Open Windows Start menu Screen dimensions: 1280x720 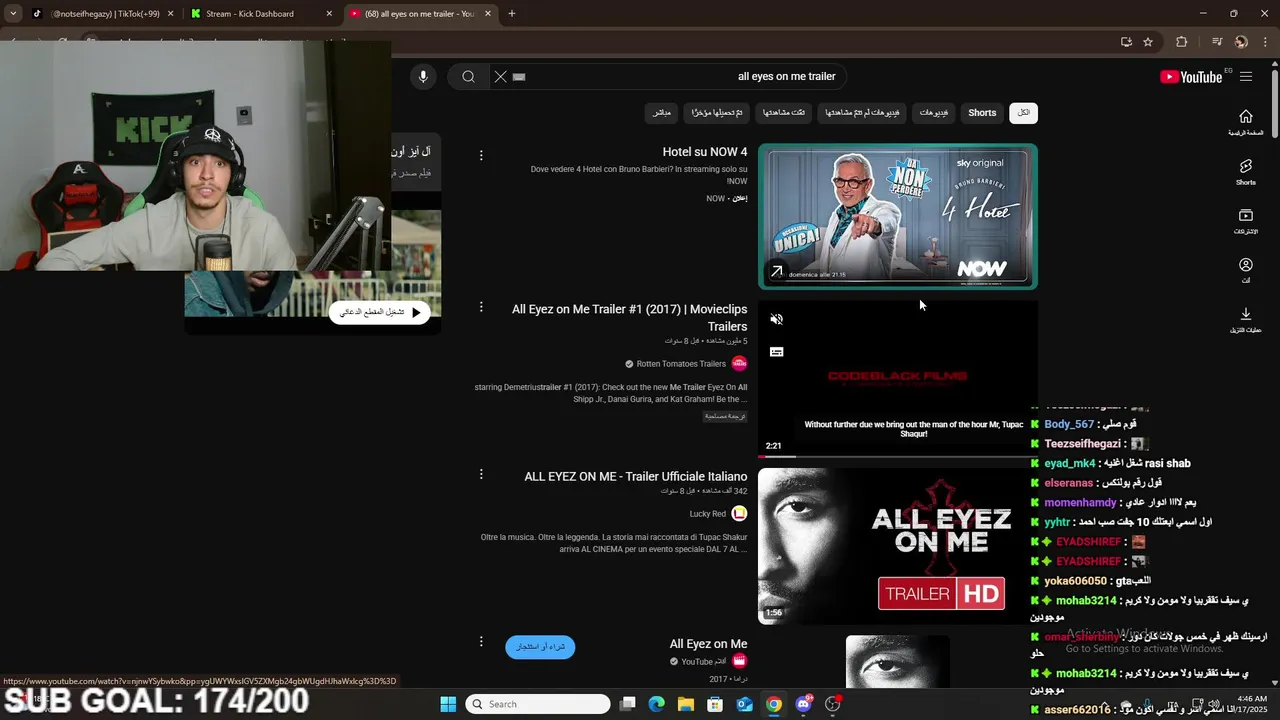point(448,704)
